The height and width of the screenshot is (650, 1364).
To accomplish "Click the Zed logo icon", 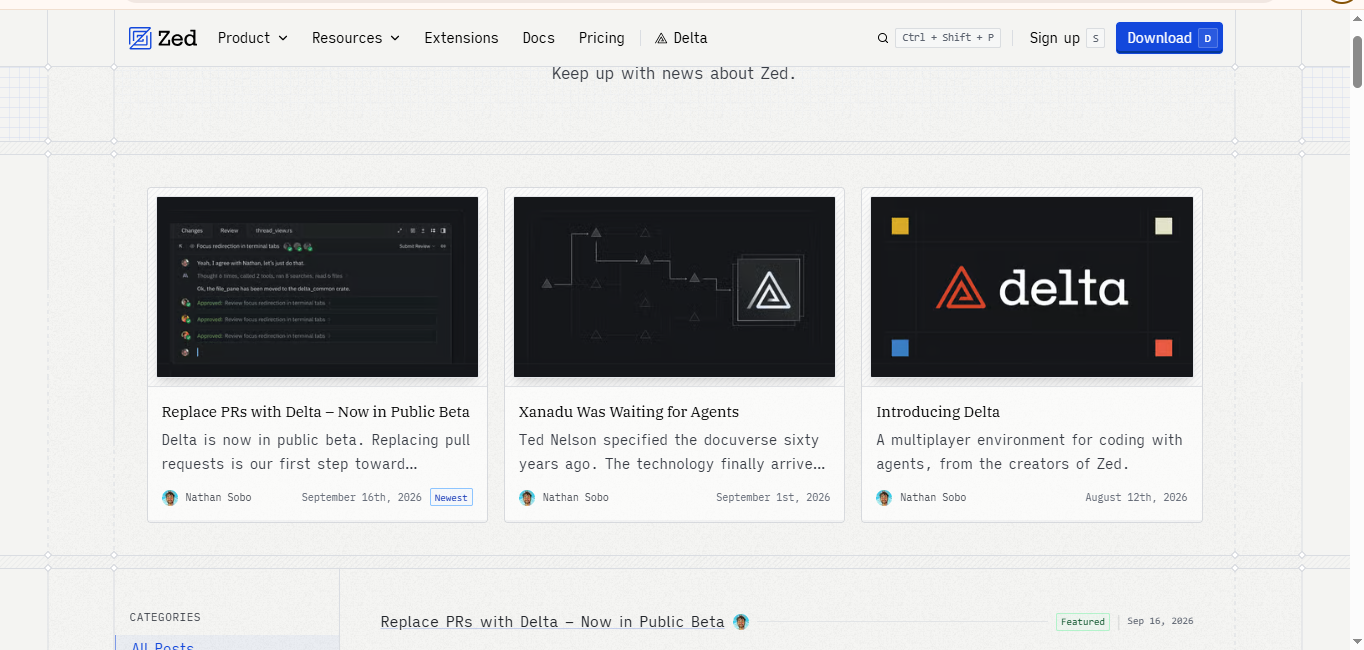I will tap(140, 38).
